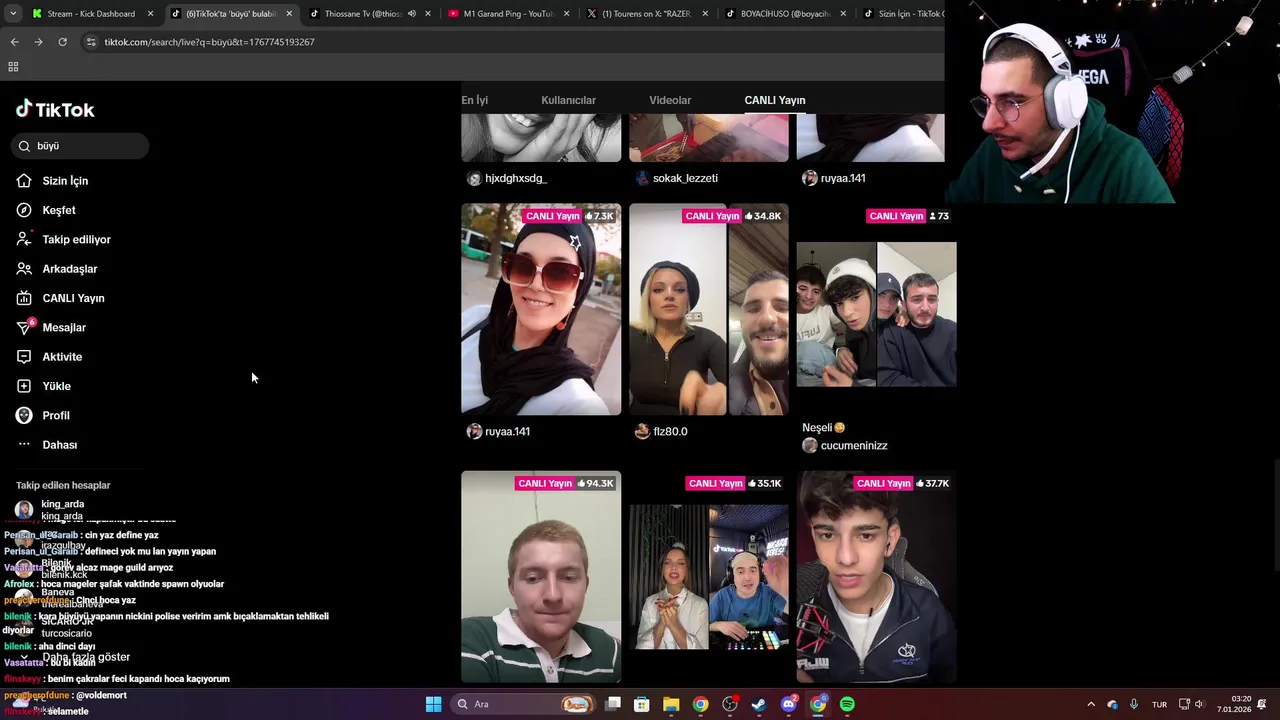The width and height of the screenshot is (1280, 720).
Task: Open the Keşfet compass icon
Action: click(x=24, y=210)
